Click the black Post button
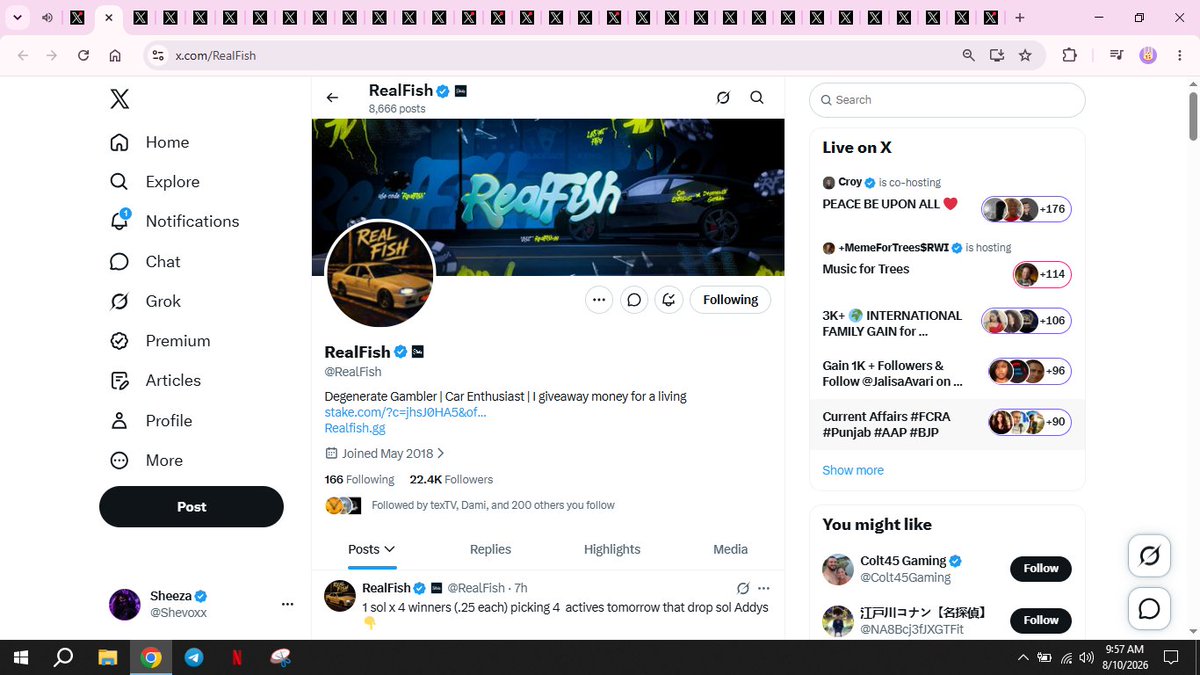 [x=191, y=507]
